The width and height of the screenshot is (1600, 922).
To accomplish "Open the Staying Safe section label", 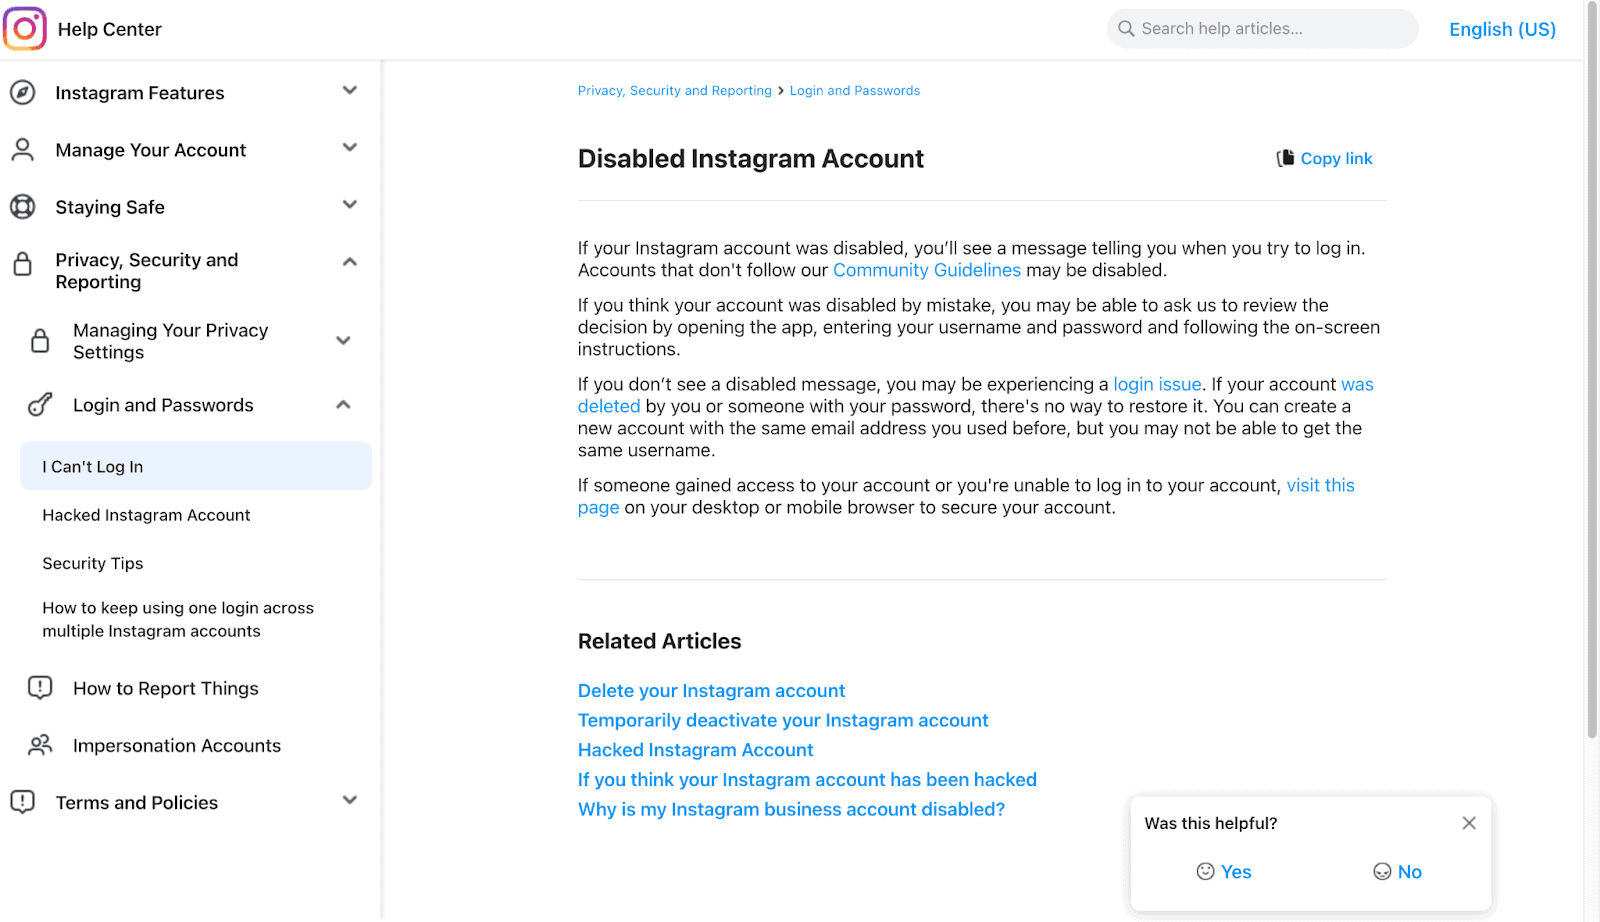I will click(x=110, y=207).
